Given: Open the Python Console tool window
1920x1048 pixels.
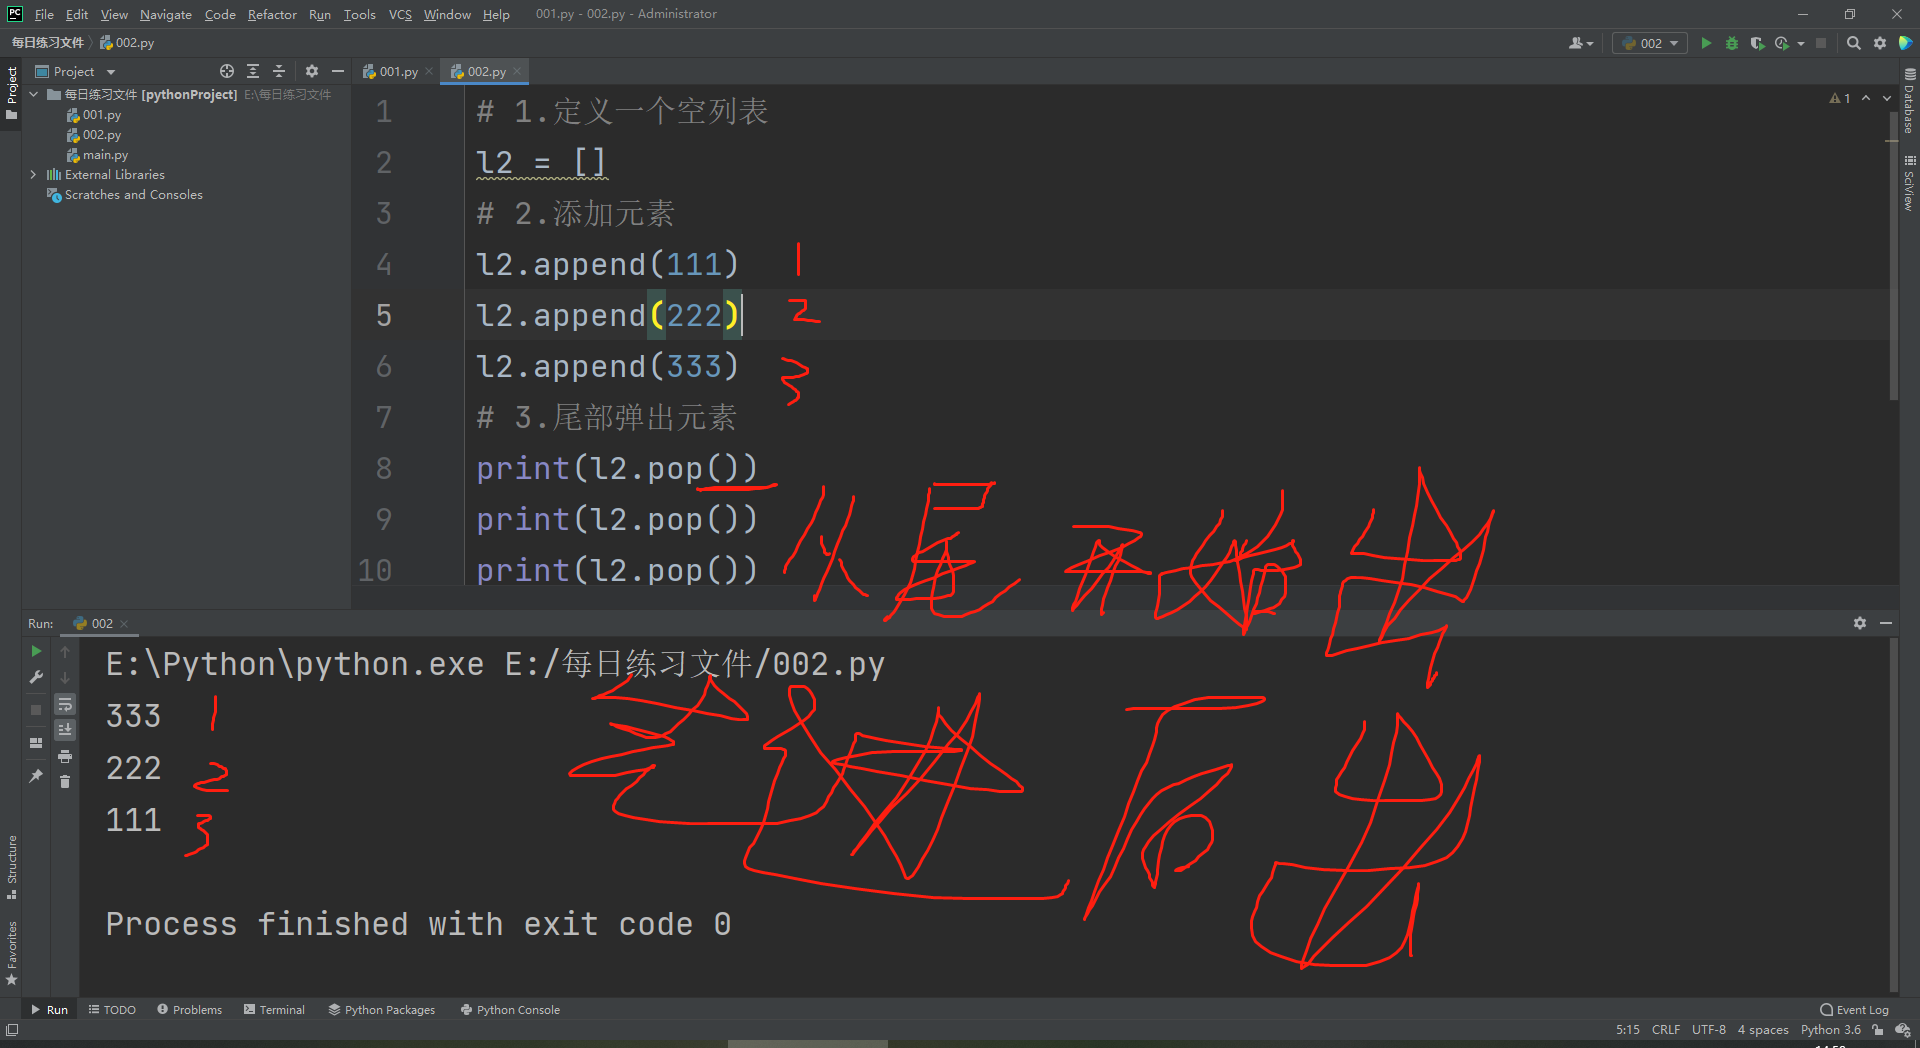Looking at the screenshot, I should [x=510, y=1009].
